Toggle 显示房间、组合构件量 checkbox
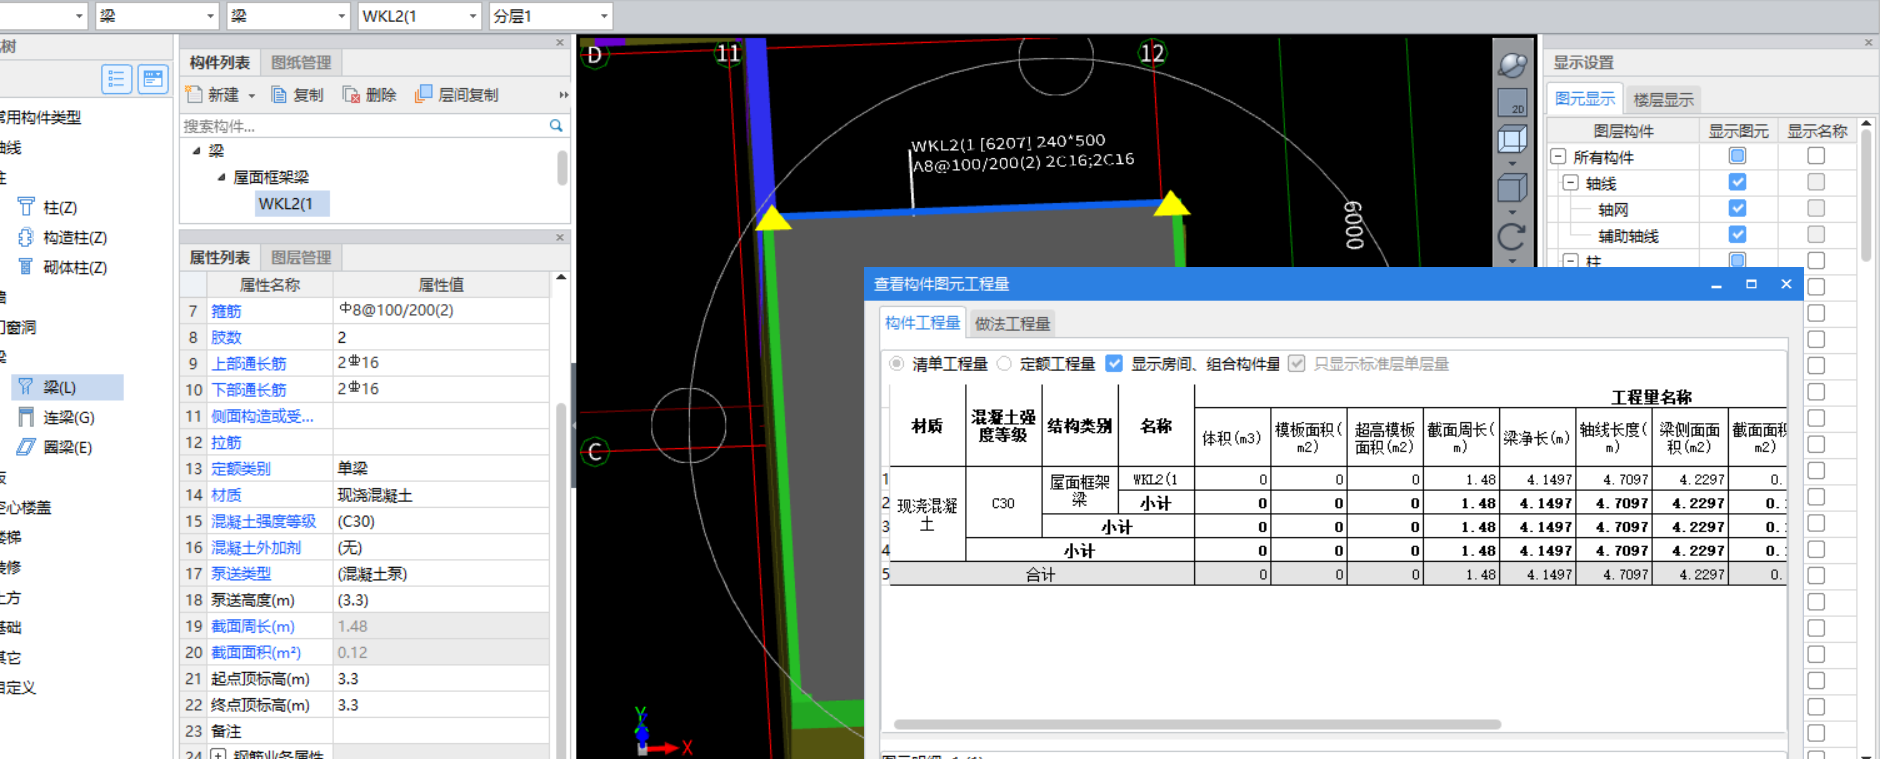Image resolution: width=1880 pixels, height=759 pixels. coord(1114,364)
